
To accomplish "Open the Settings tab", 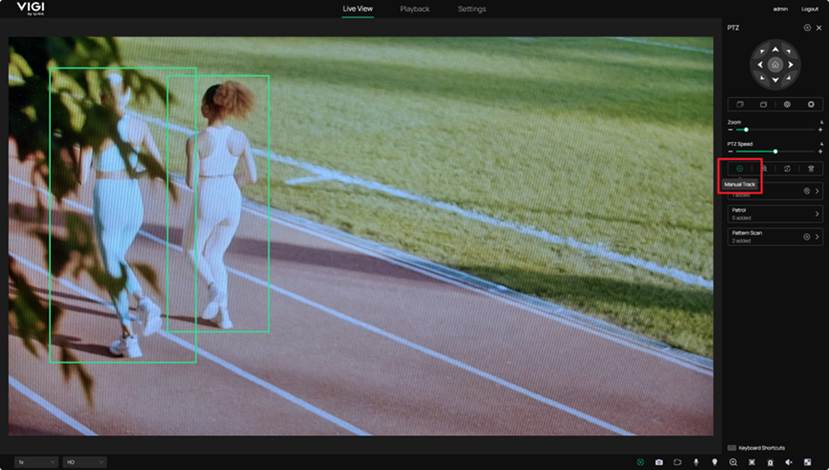I will tap(472, 9).
